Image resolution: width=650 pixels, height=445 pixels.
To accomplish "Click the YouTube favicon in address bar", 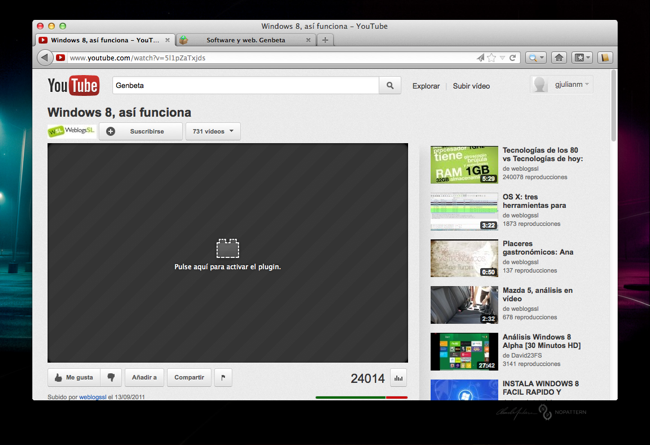I will 61,58.
